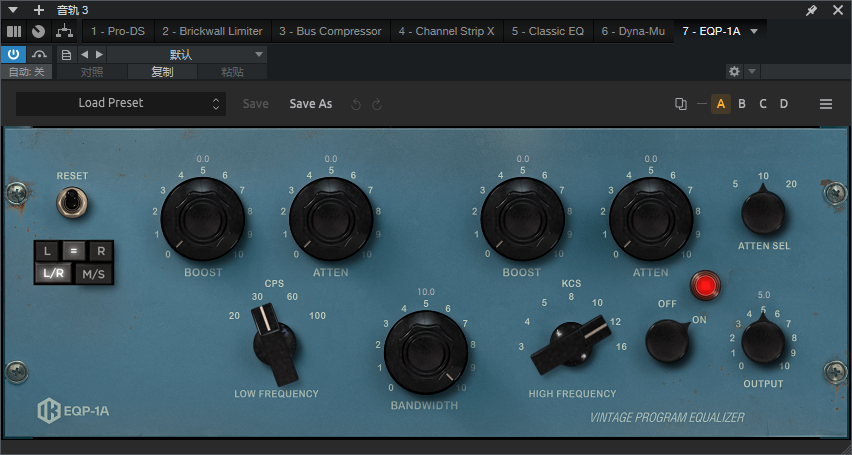Click the 粘贴 paste button
852x455 pixels.
(232, 72)
